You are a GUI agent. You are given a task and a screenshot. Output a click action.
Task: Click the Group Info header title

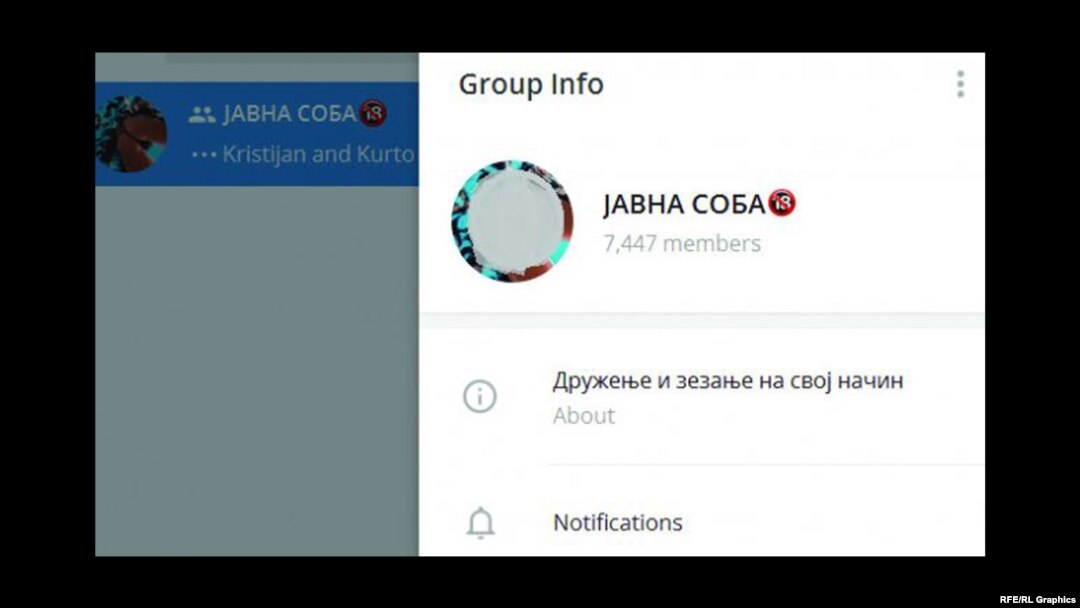[531, 84]
